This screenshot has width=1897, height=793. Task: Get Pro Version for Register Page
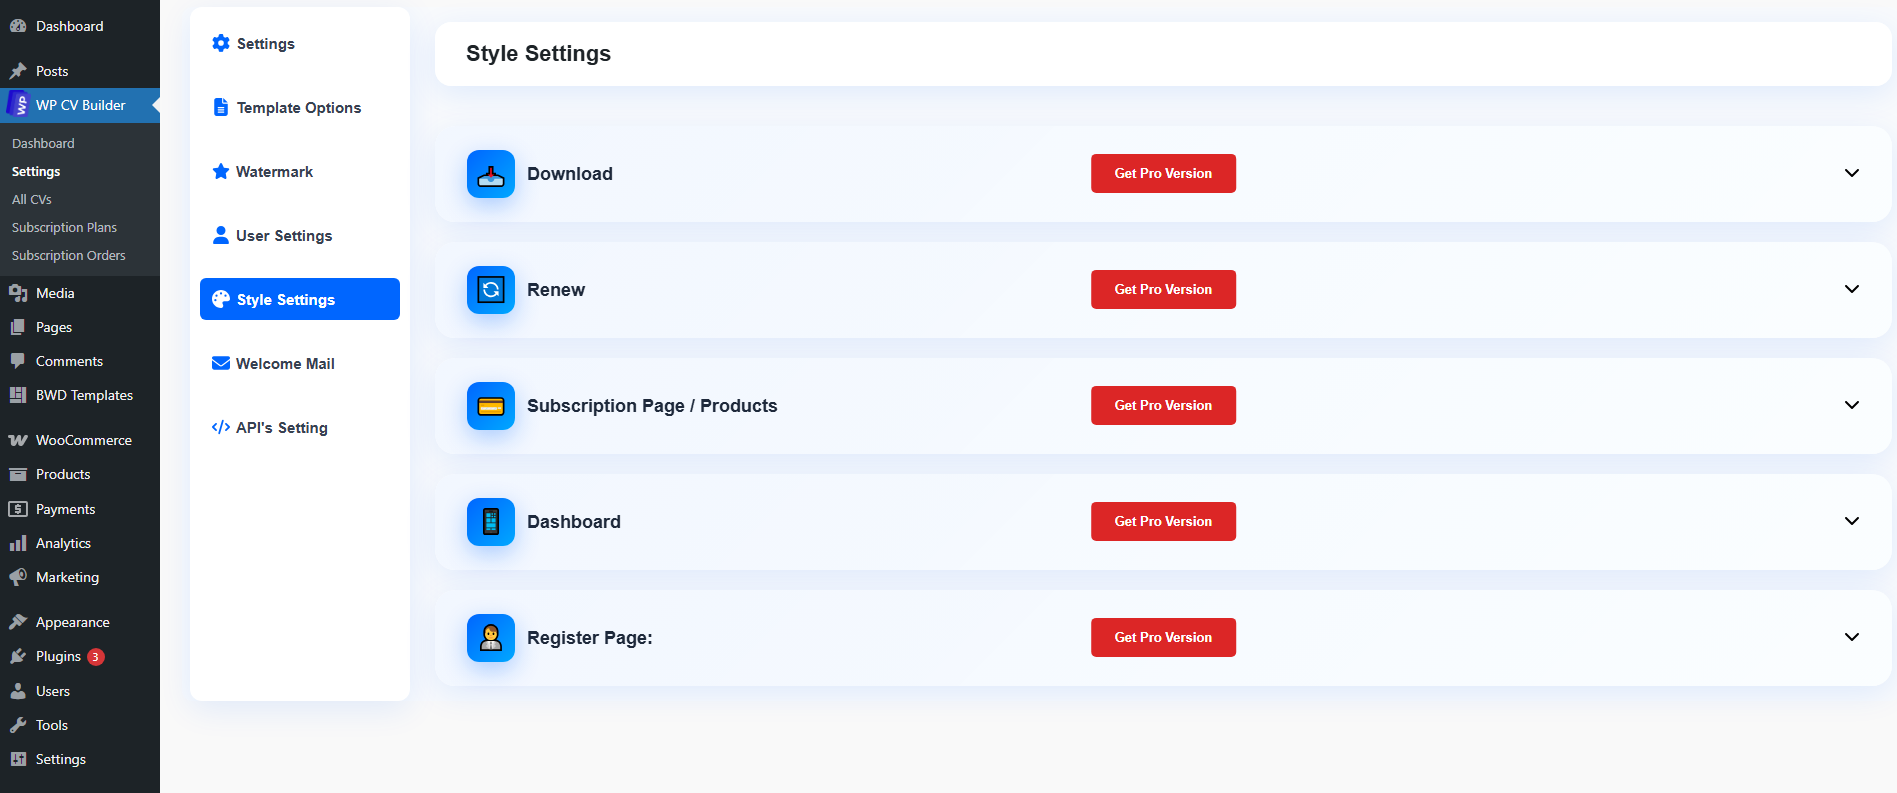click(x=1163, y=637)
